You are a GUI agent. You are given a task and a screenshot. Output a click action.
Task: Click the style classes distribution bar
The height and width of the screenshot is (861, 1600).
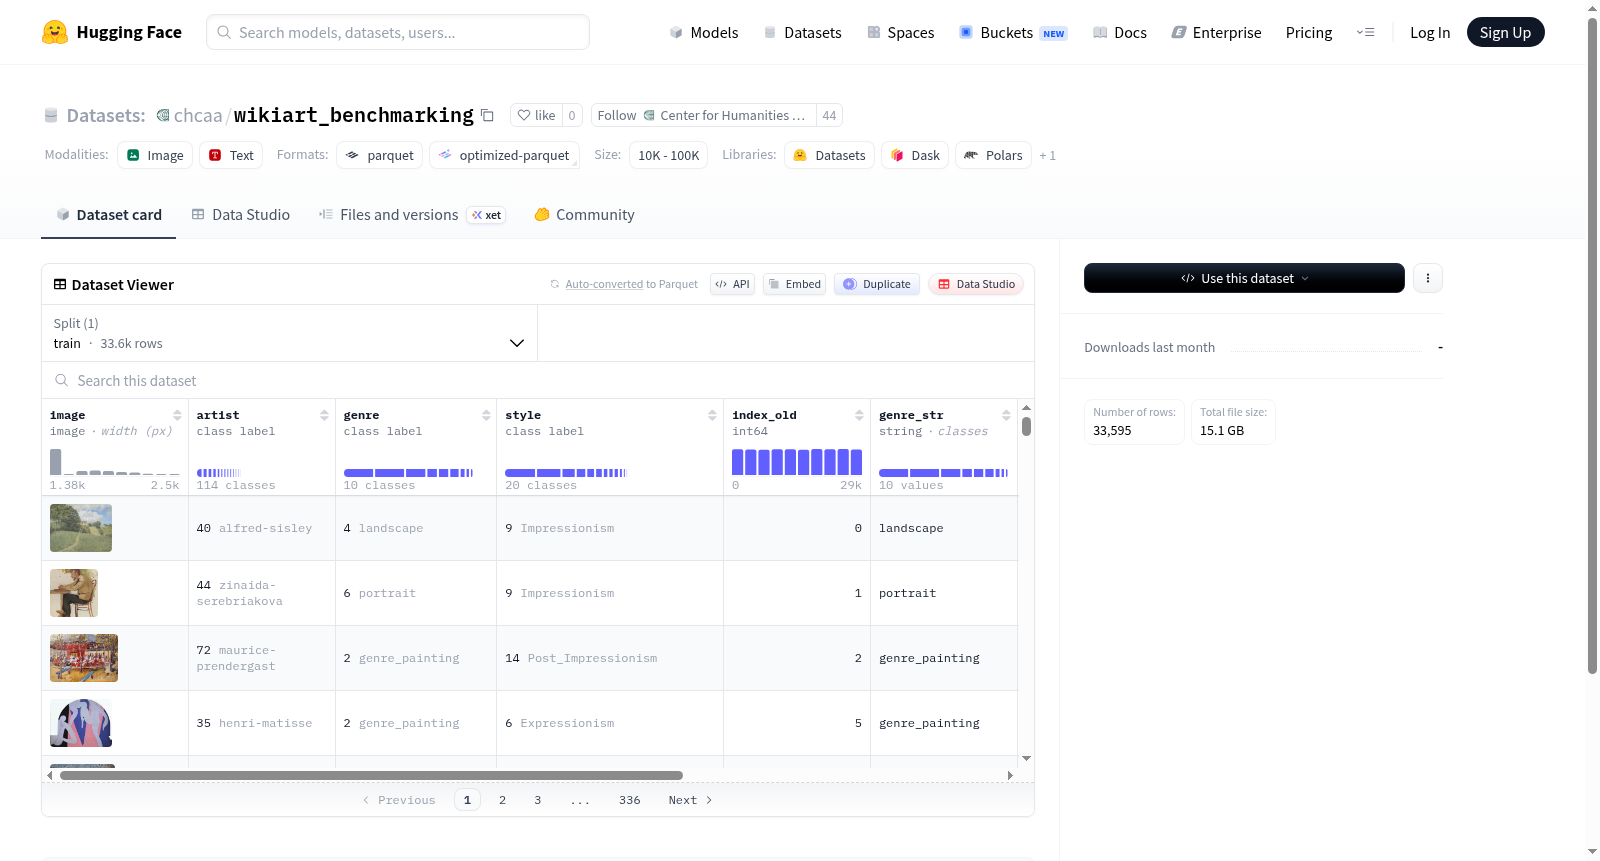[565, 473]
